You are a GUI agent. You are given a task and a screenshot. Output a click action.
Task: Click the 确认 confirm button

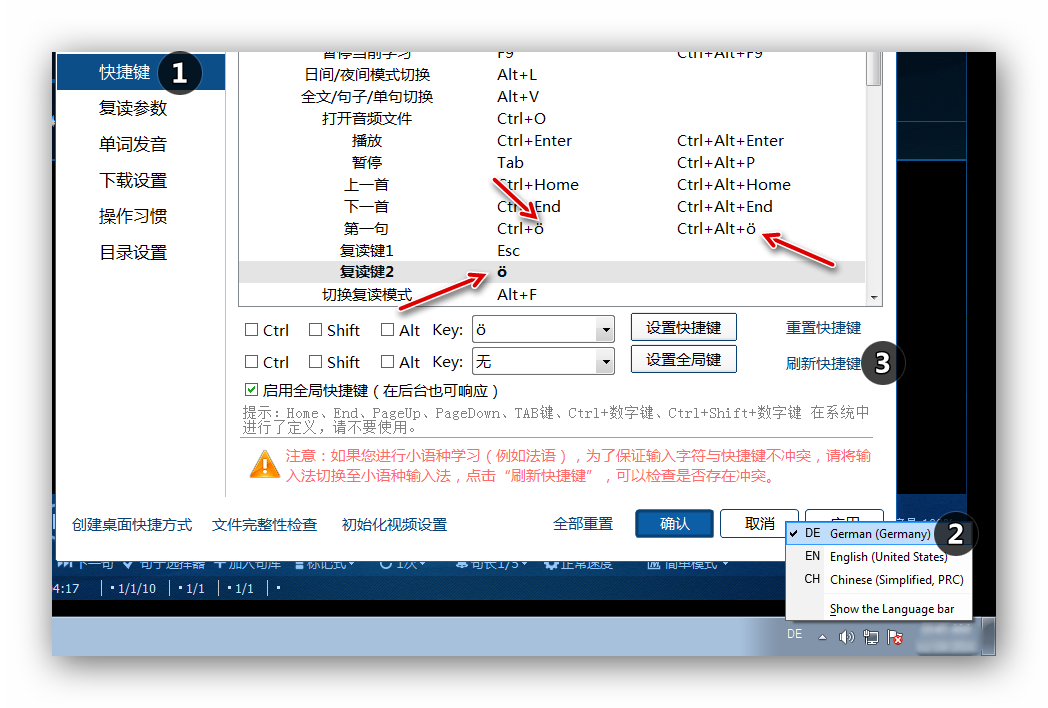tap(674, 523)
